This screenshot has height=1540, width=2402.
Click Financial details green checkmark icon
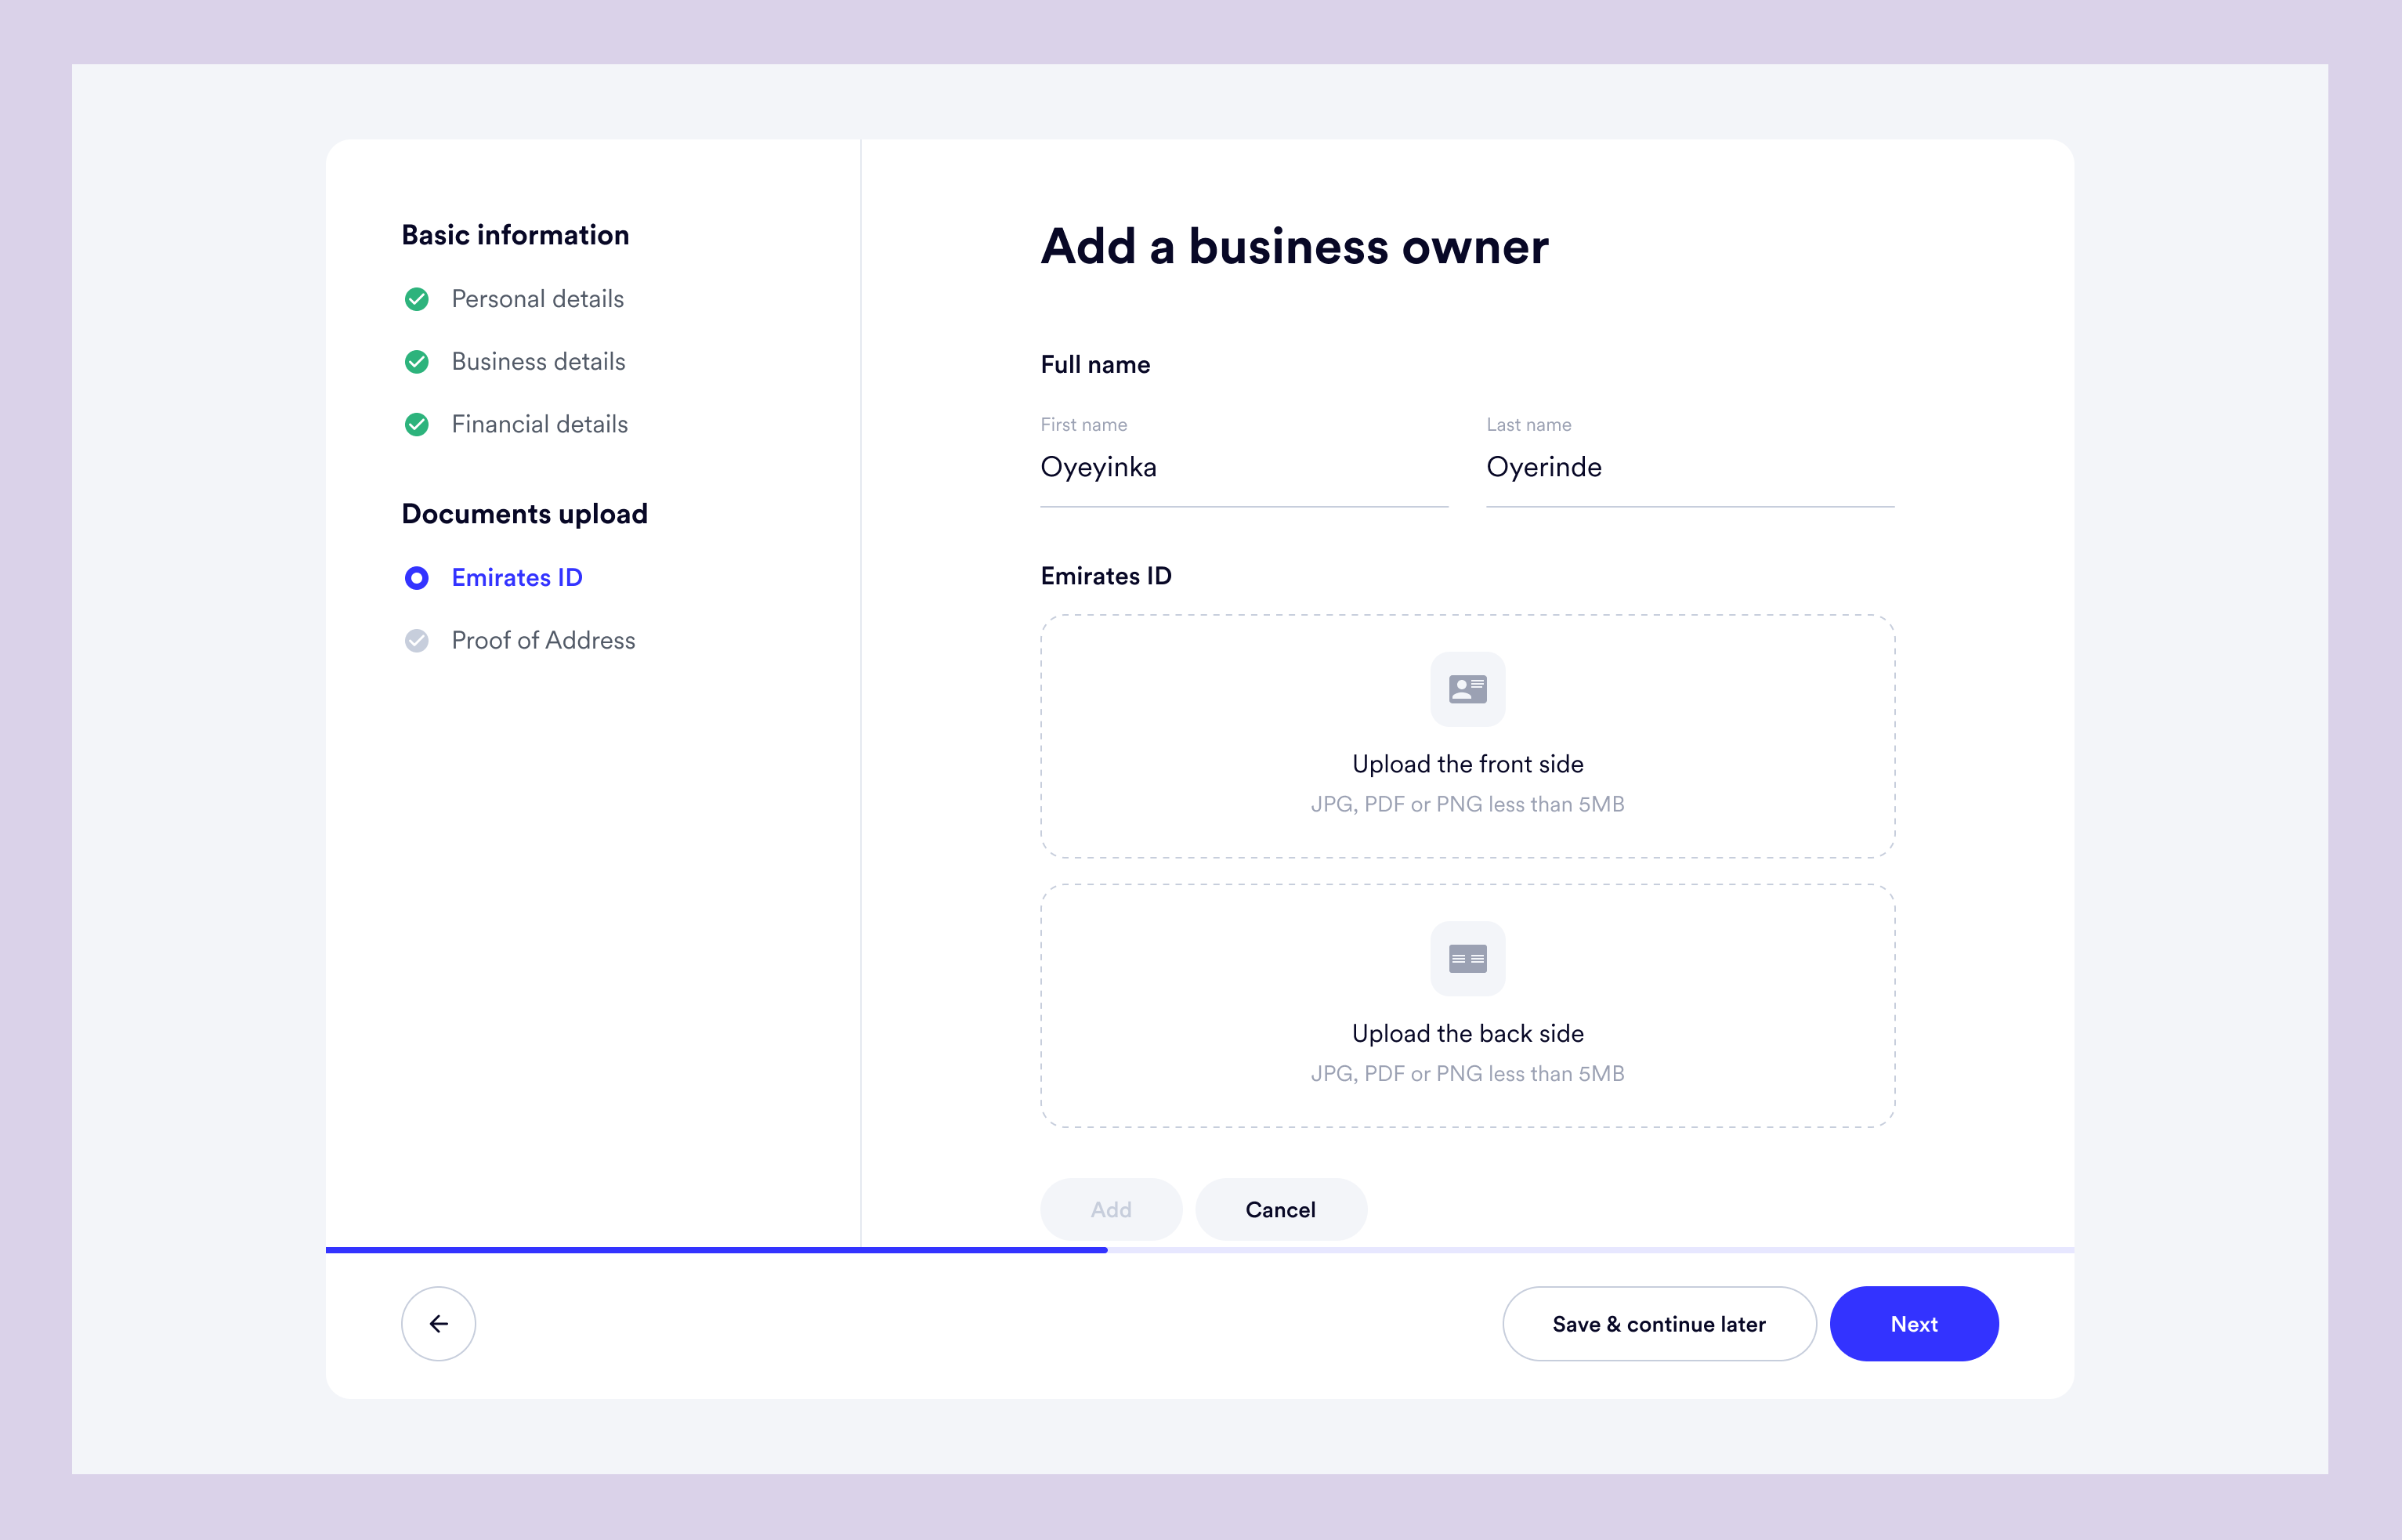pyautogui.click(x=417, y=425)
